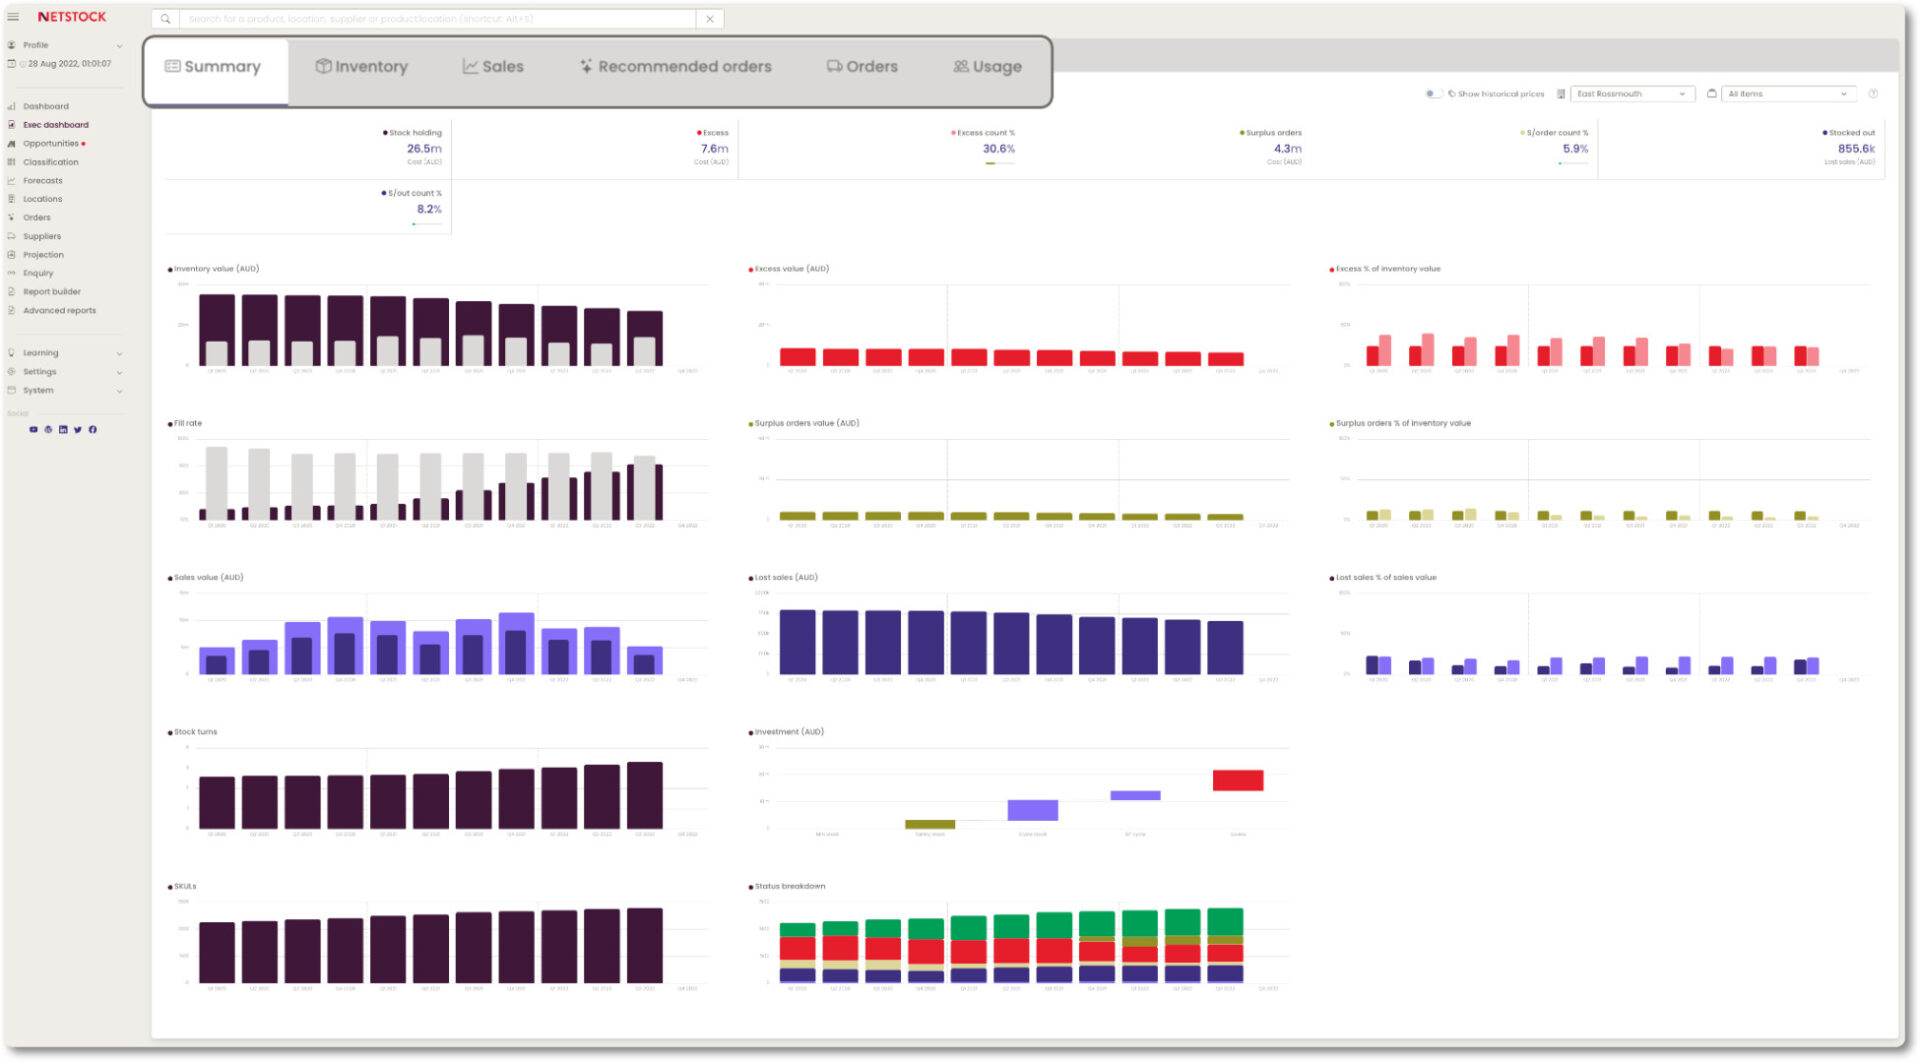This screenshot has height=1062, width=1920.
Task: Open Dashboard from the sidebar
Action: coord(46,106)
